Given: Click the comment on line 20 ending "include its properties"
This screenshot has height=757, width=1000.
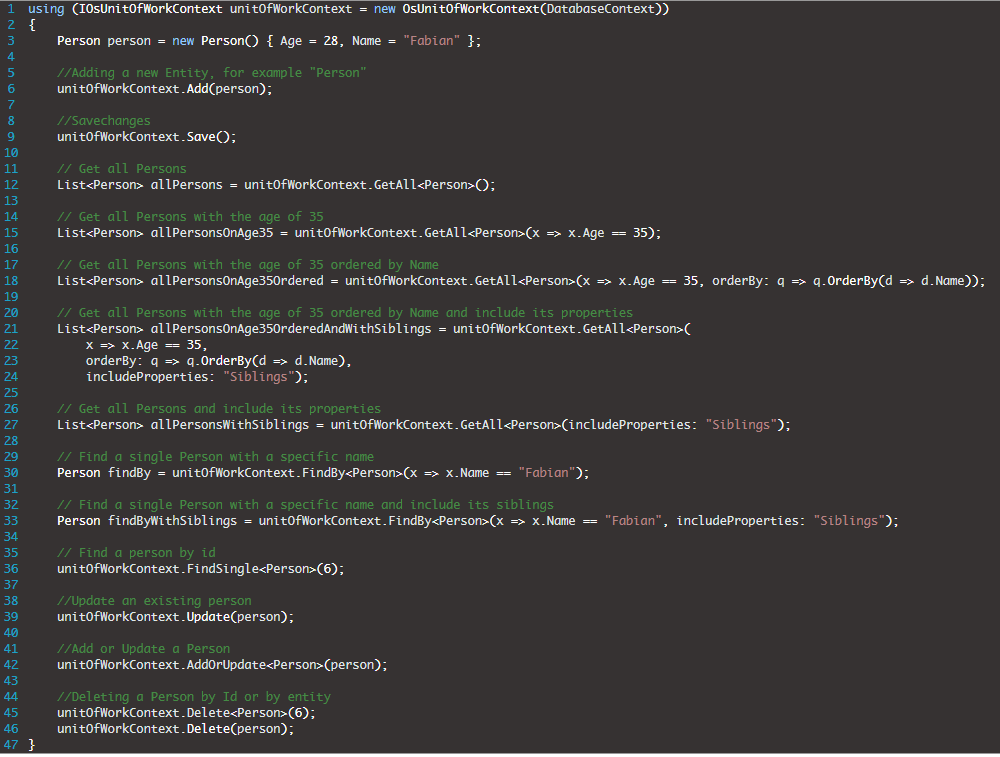Looking at the screenshot, I should click(x=345, y=312).
